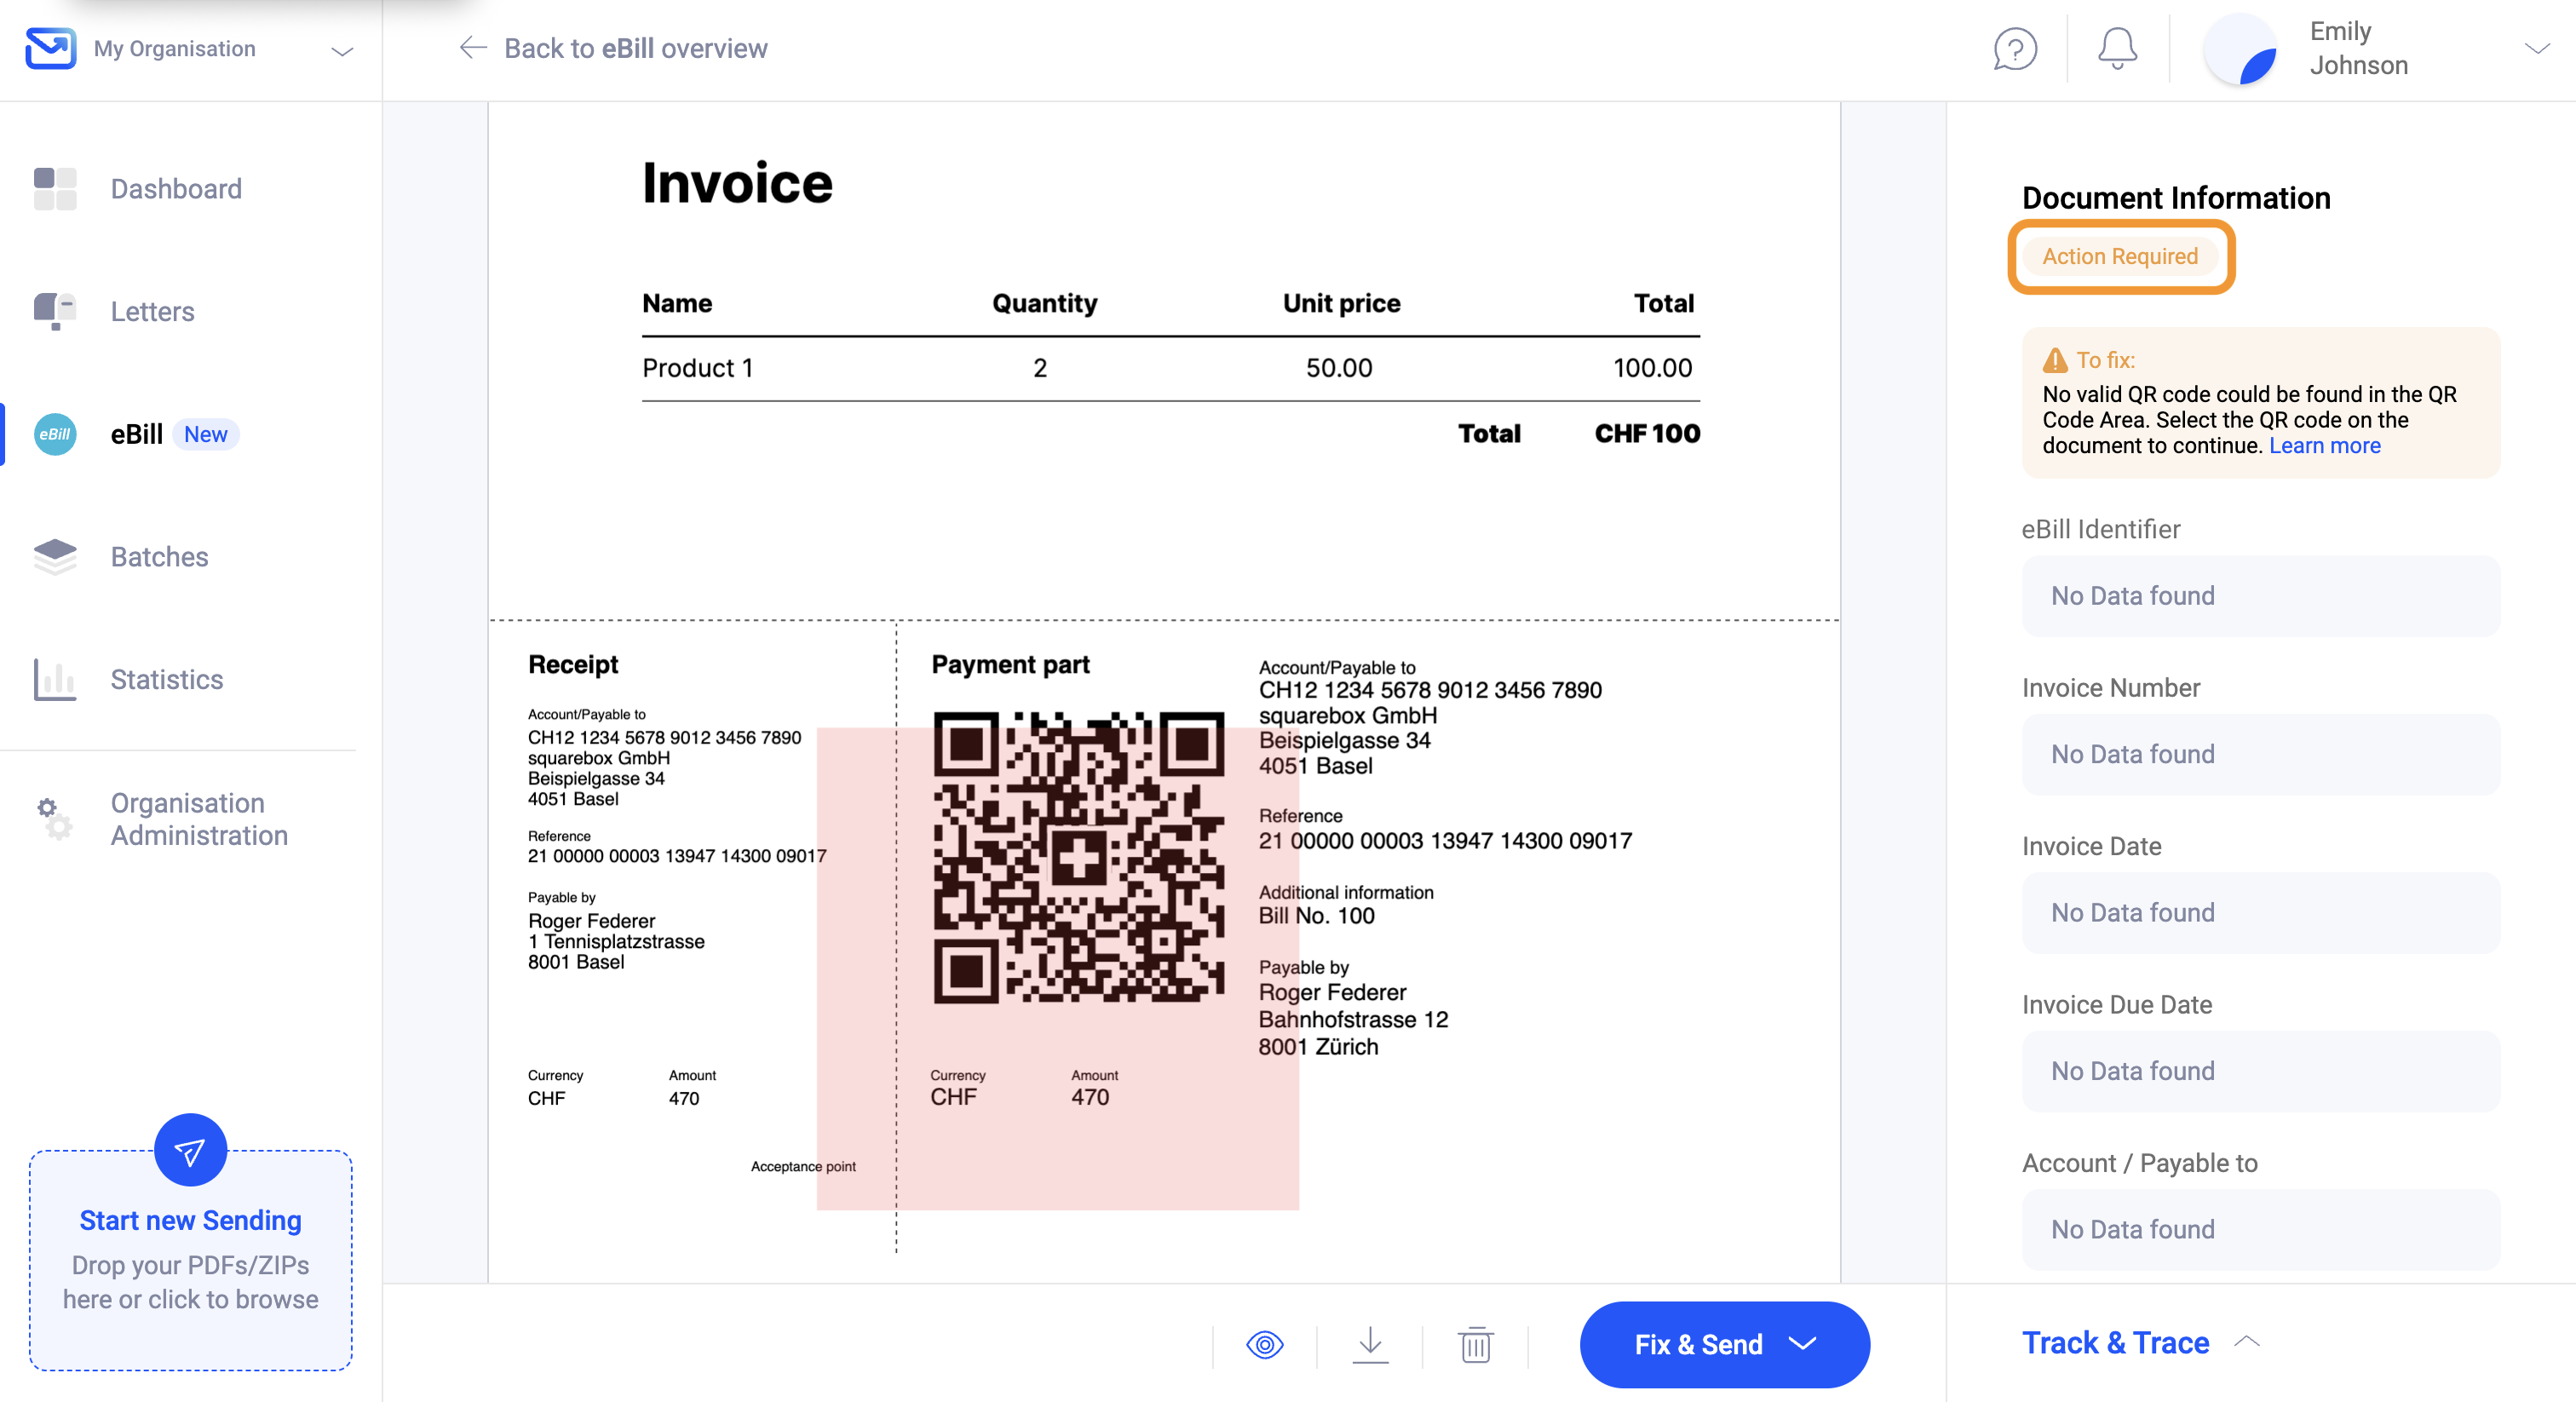
Task: Go back to eBill overview
Action: pos(635,48)
